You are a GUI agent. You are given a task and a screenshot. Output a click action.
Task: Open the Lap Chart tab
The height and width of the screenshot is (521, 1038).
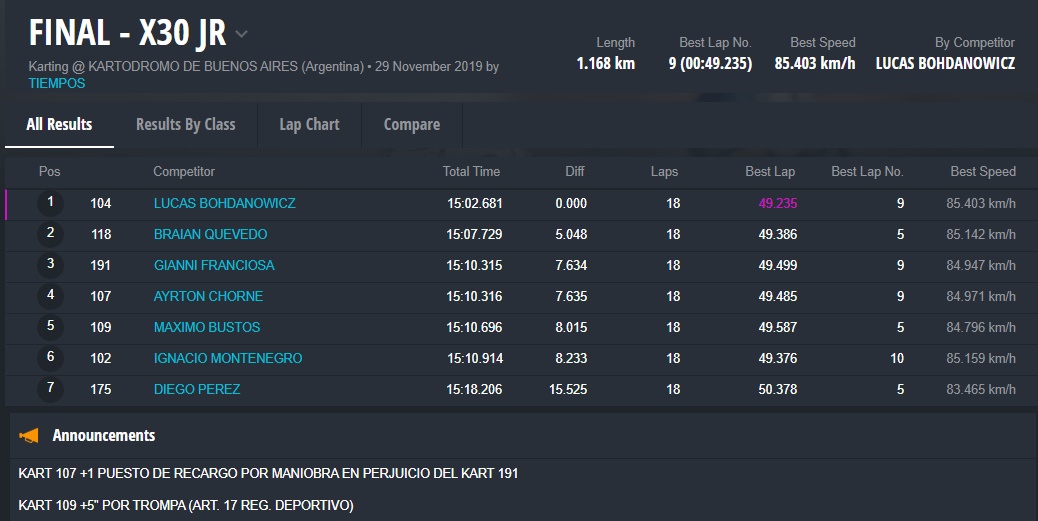[x=309, y=124]
